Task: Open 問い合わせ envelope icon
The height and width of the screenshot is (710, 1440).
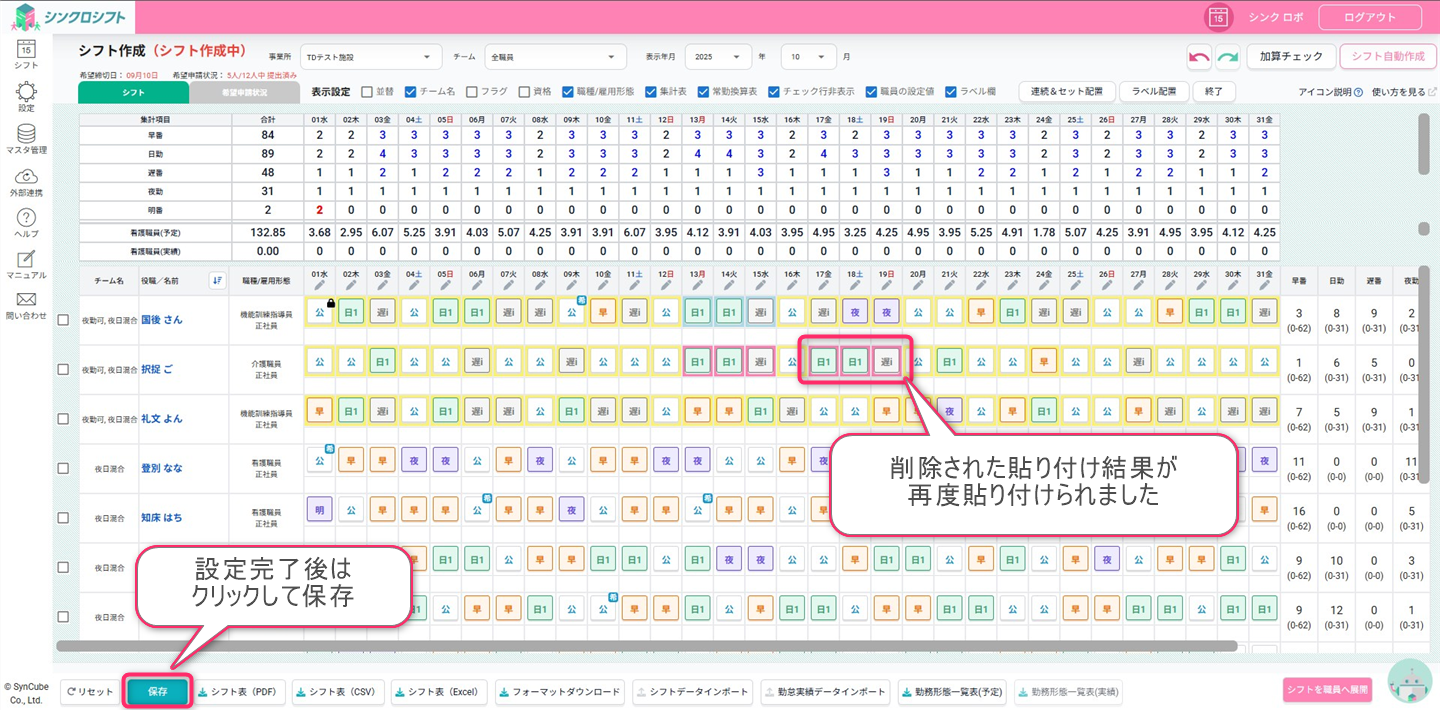Action: pyautogui.click(x=26, y=300)
